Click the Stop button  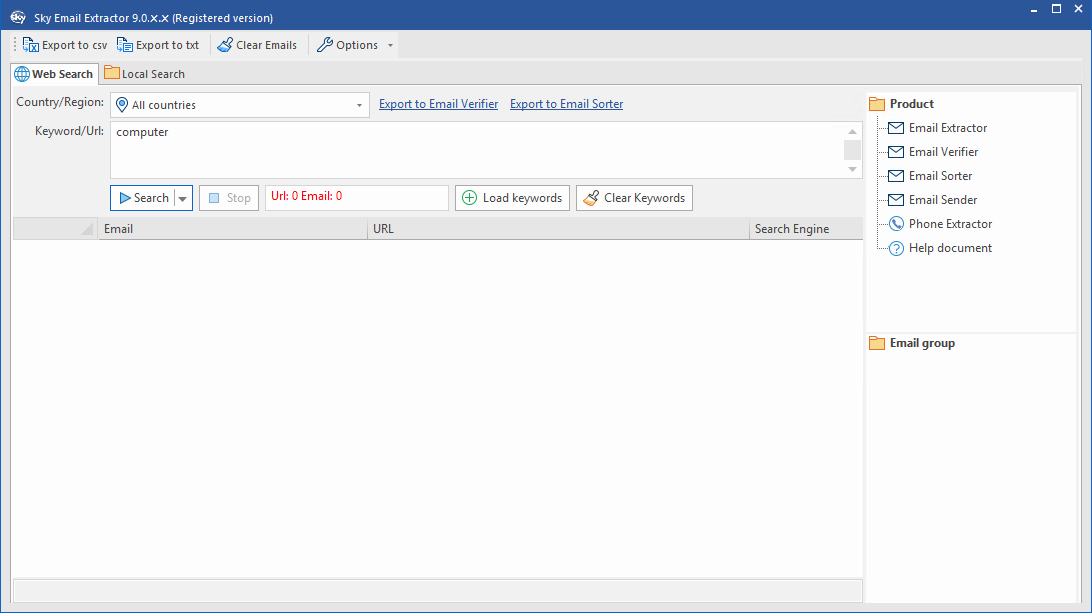[229, 198]
